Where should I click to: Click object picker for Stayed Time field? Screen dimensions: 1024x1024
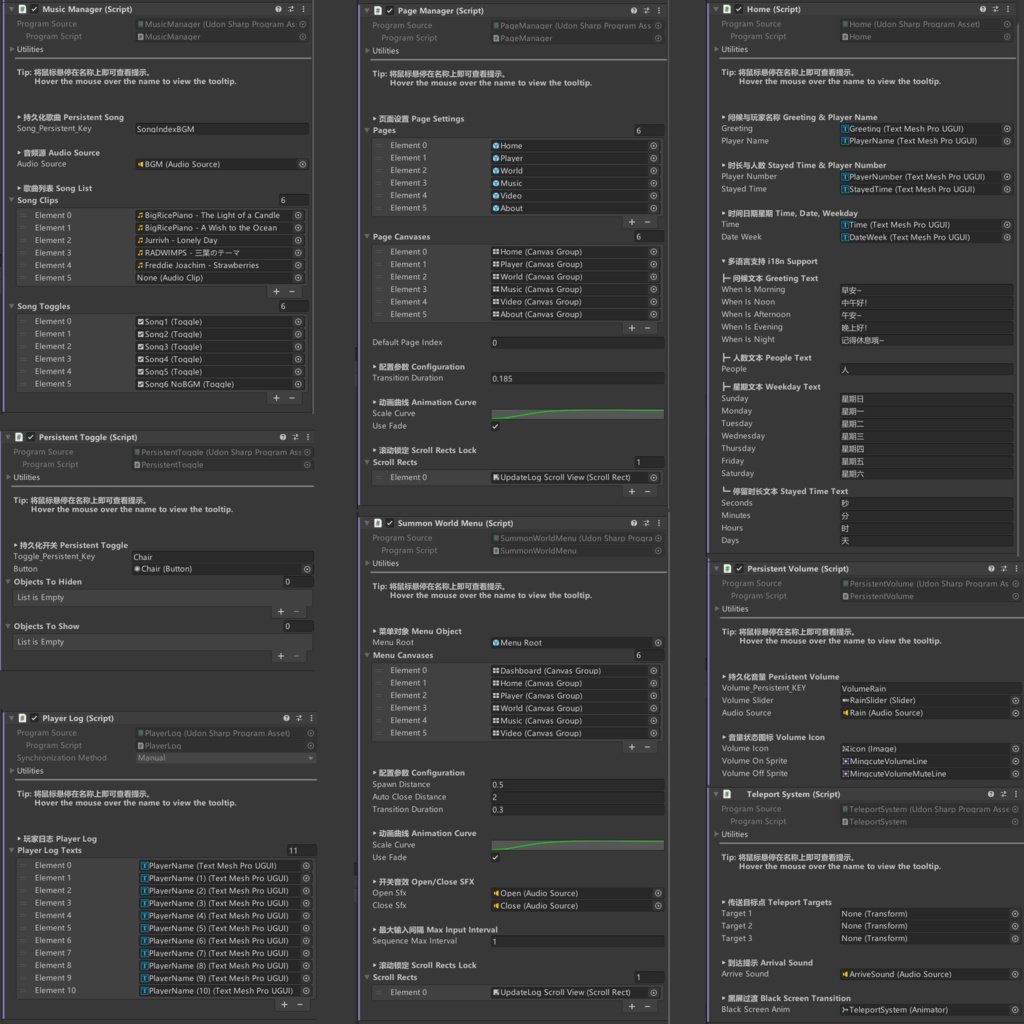1007,189
